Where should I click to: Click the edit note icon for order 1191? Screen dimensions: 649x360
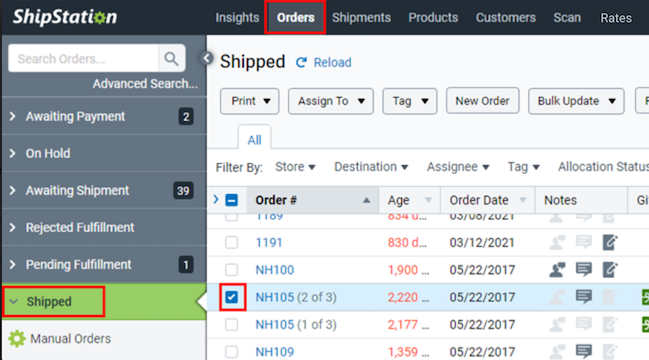pyautogui.click(x=610, y=242)
